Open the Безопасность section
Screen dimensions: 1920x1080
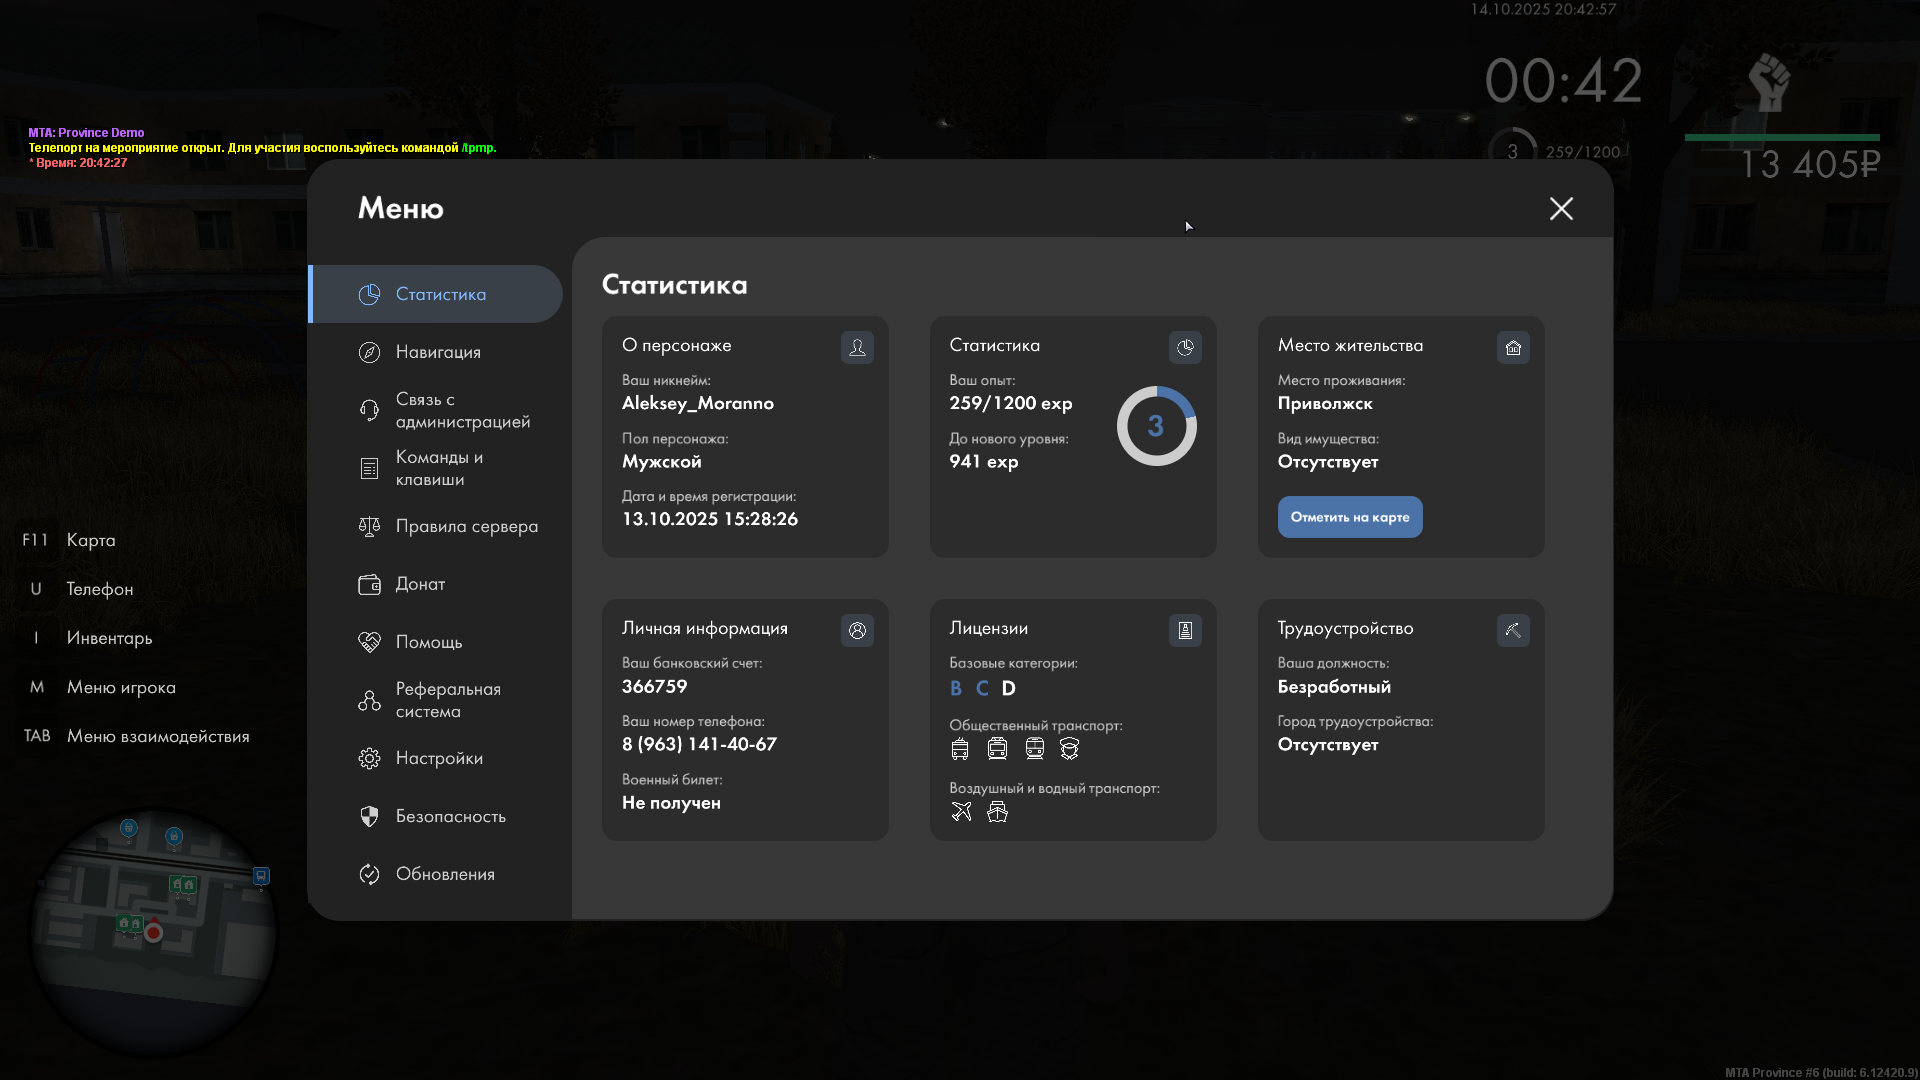coord(450,816)
